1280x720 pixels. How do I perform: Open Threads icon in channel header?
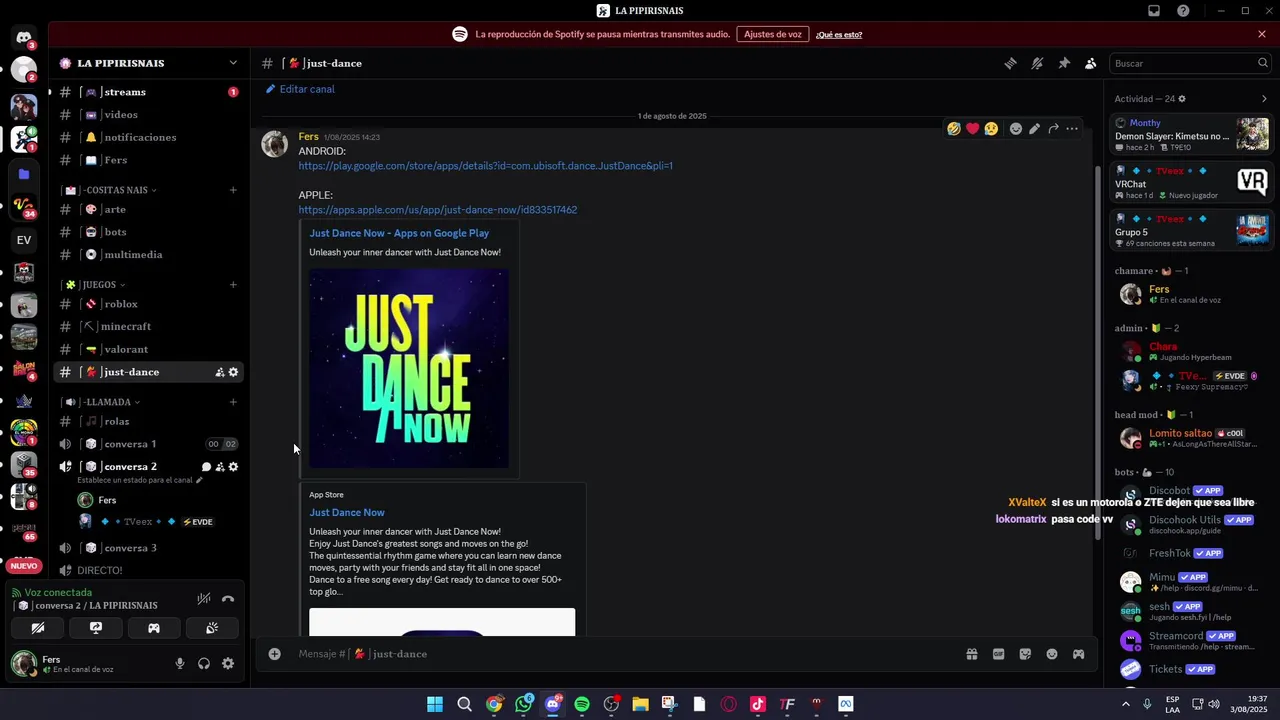pyautogui.click(x=1010, y=63)
